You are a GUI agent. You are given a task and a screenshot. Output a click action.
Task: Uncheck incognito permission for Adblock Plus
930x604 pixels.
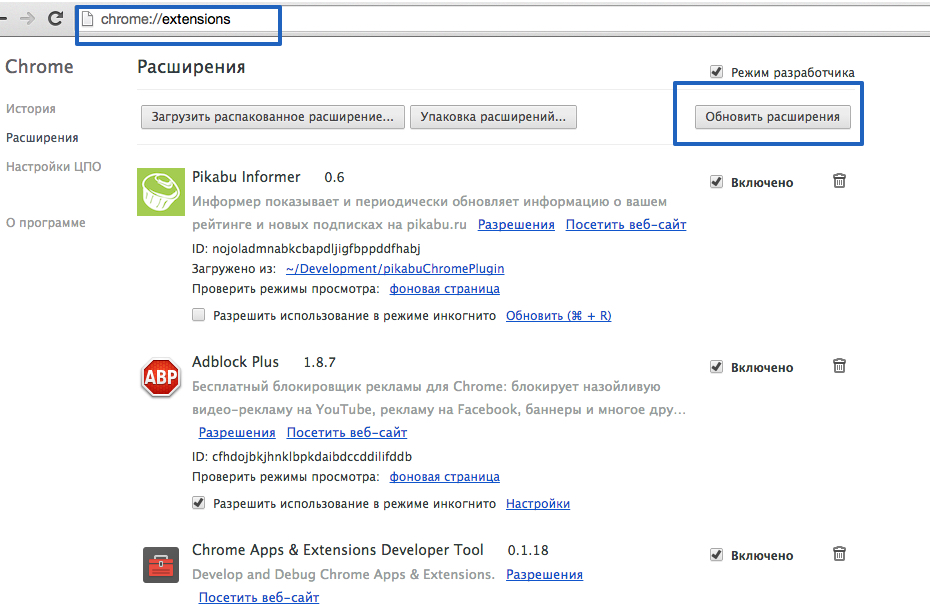pyautogui.click(x=199, y=503)
